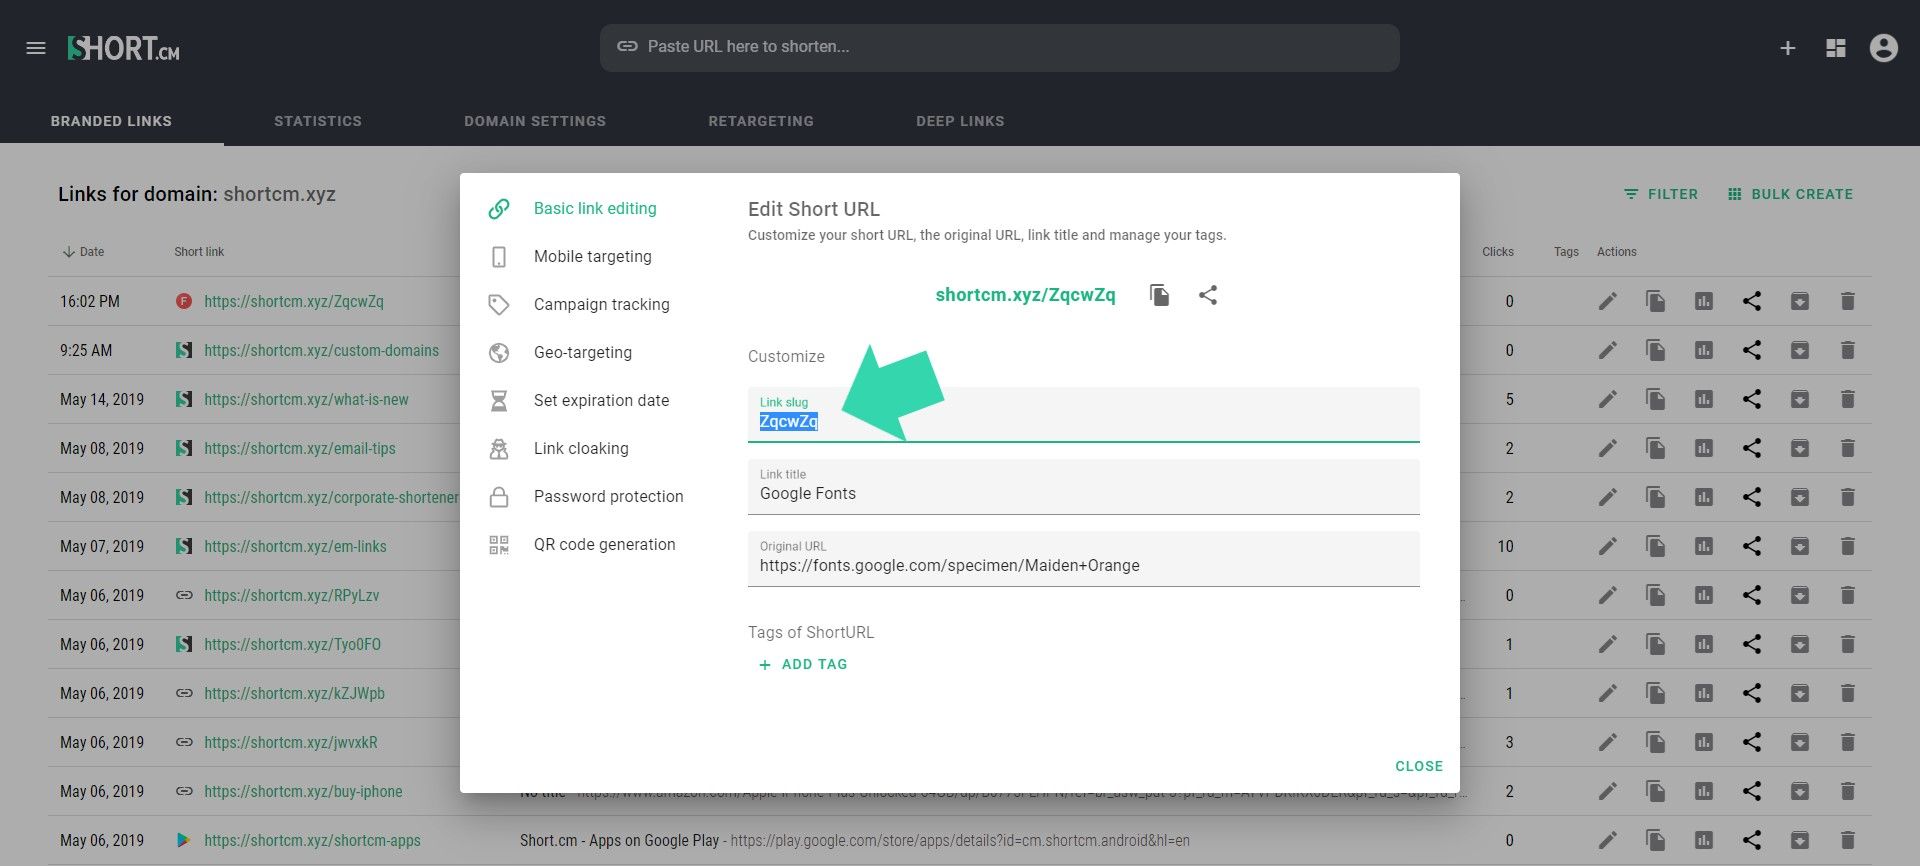This screenshot has height=866, width=1920.
Task: Open https://shortcm.xyz/shortcm-apps link
Action: coord(312,840)
